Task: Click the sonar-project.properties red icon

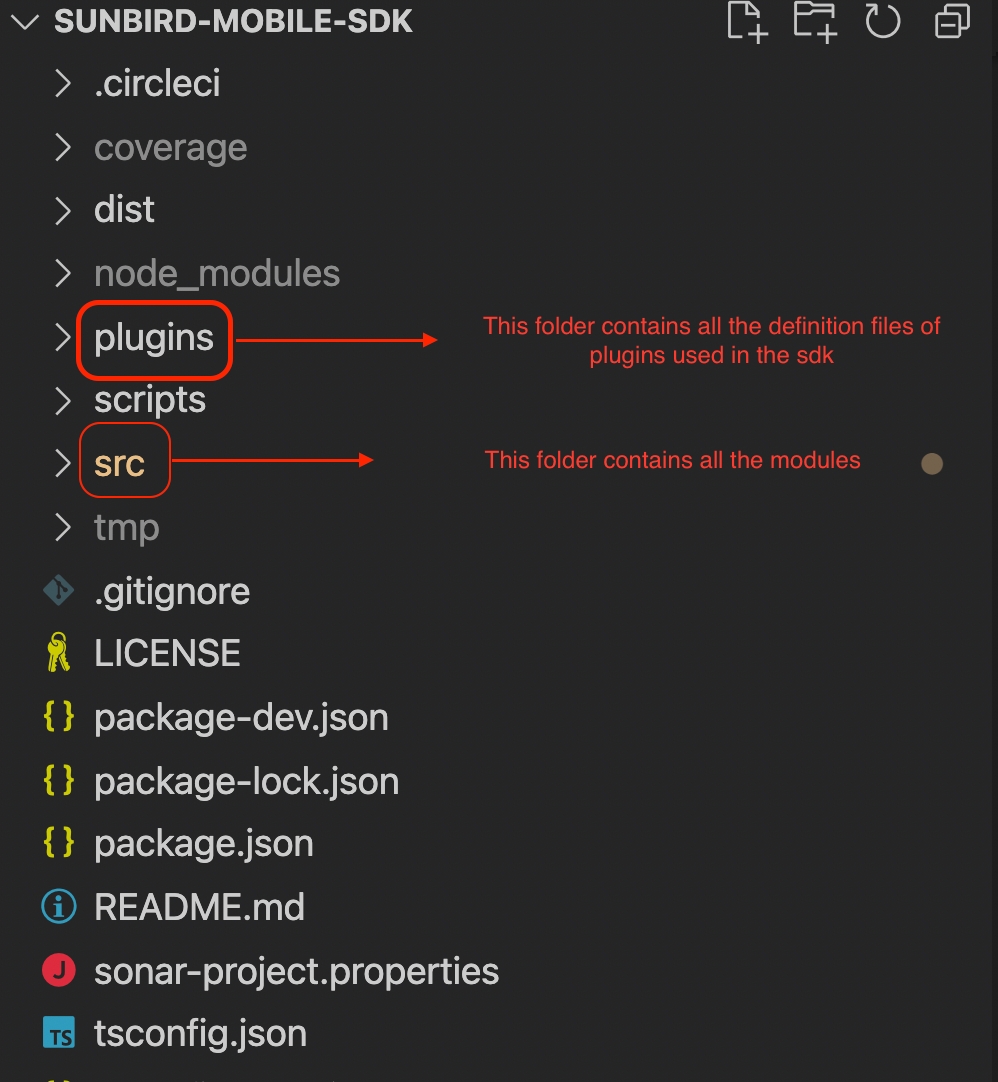Action: click(59, 970)
